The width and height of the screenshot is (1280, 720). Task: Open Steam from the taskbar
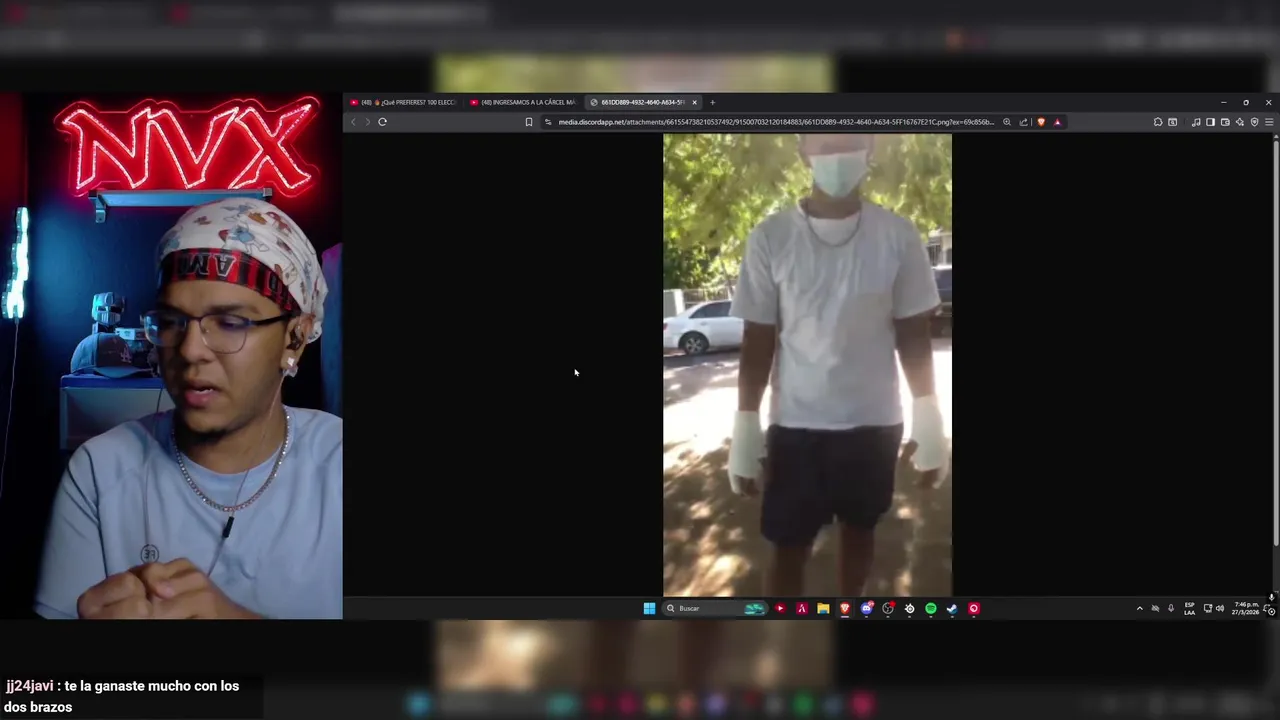click(952, 608)
